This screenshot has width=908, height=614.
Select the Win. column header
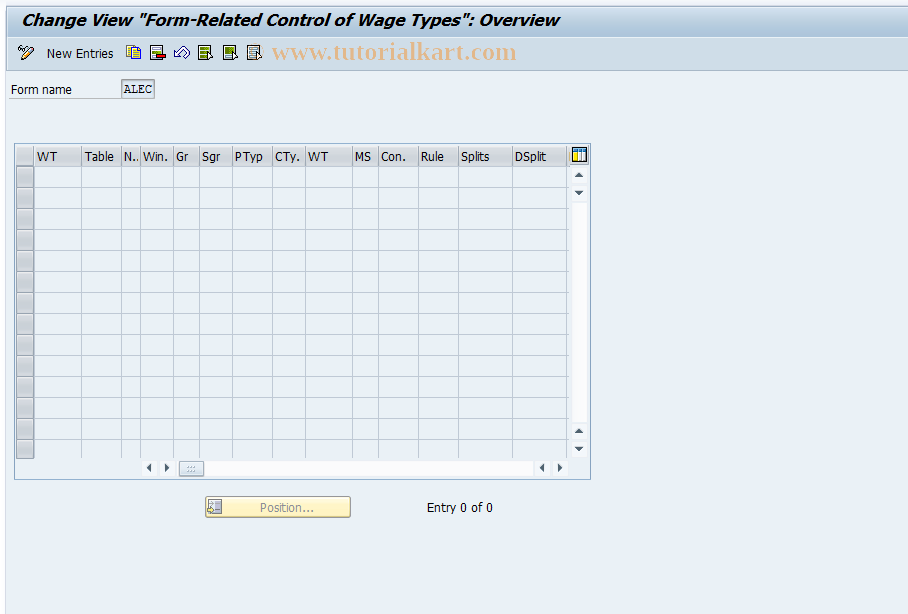(x=157, y=156)
